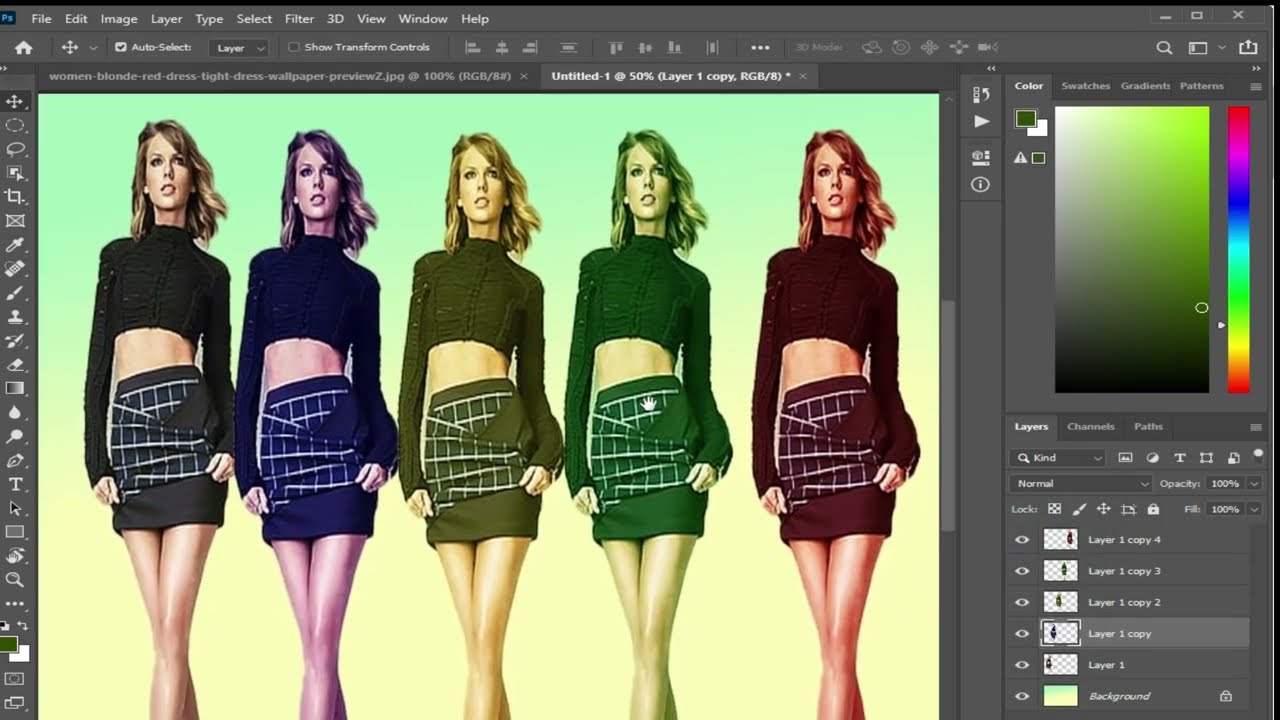Click the Search icon at top right
1280x720 pixels.
pos(1164,47)
